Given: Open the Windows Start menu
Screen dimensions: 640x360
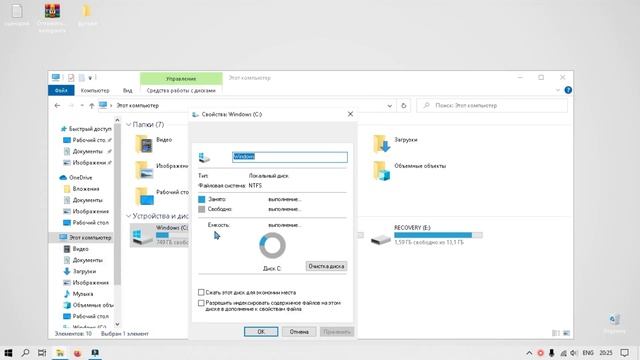Looking at the screenshot, I should click(x=8, y=353).
